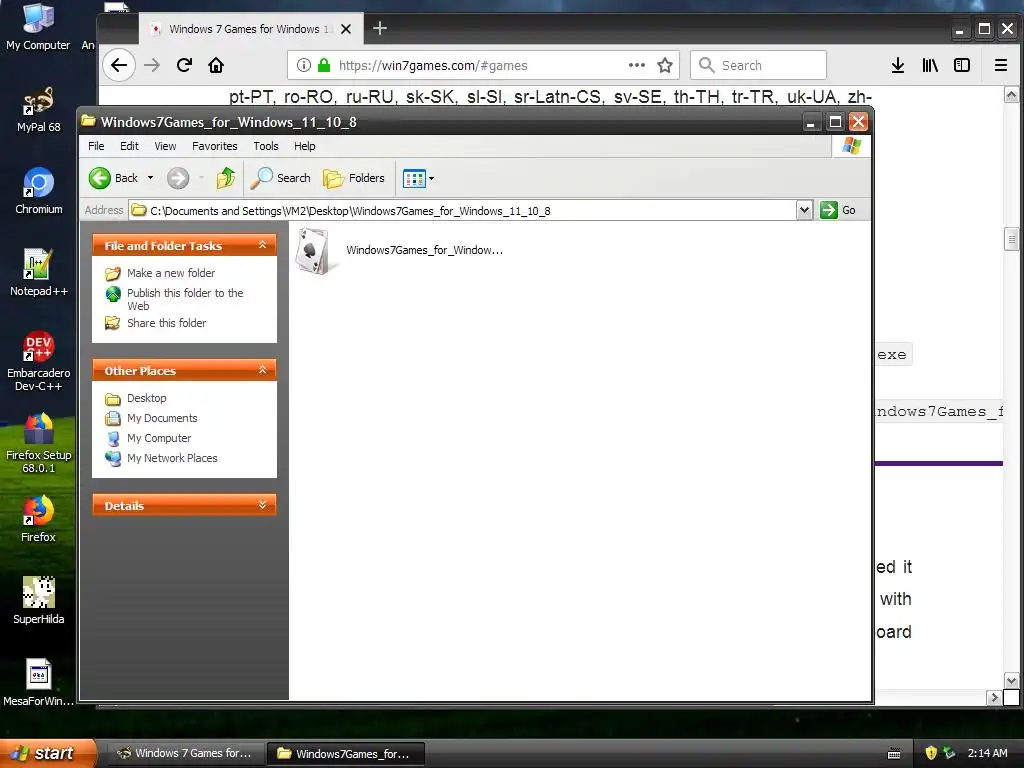1024x768 pixels.
Task: Click Publish this folder to the Web
Action: 185,299
